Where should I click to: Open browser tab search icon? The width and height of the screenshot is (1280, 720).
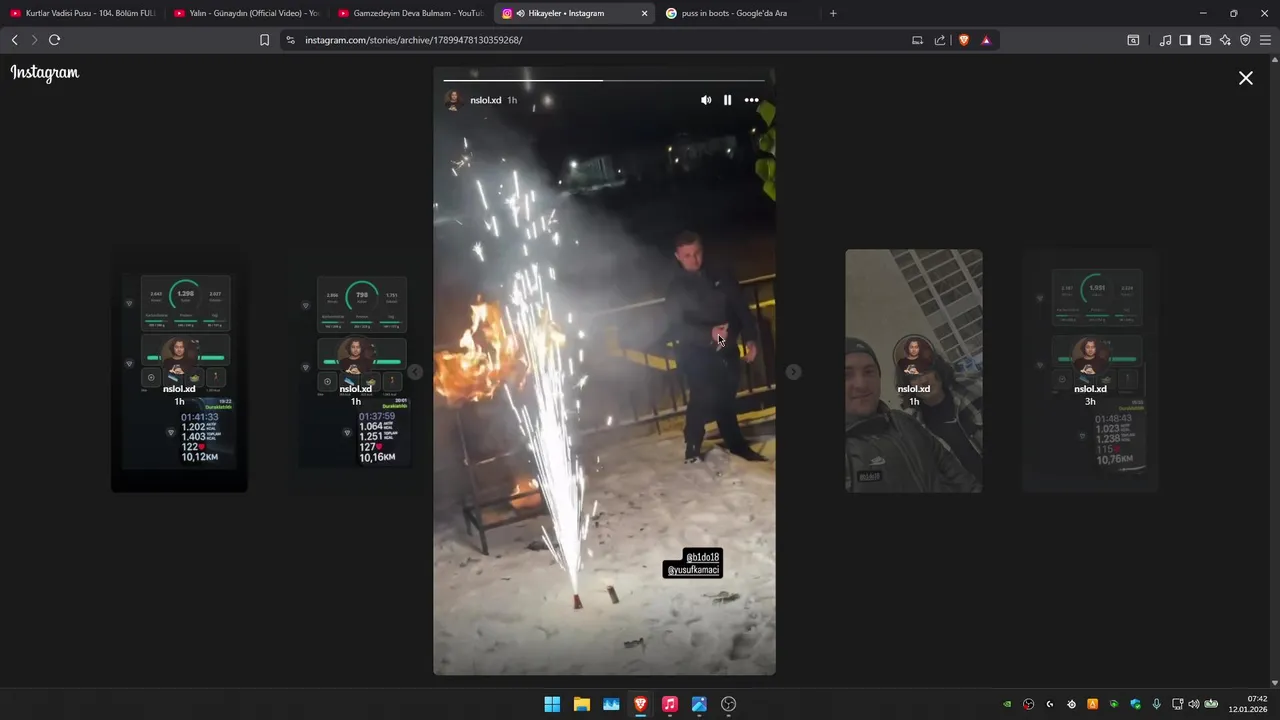(1133, 40)
